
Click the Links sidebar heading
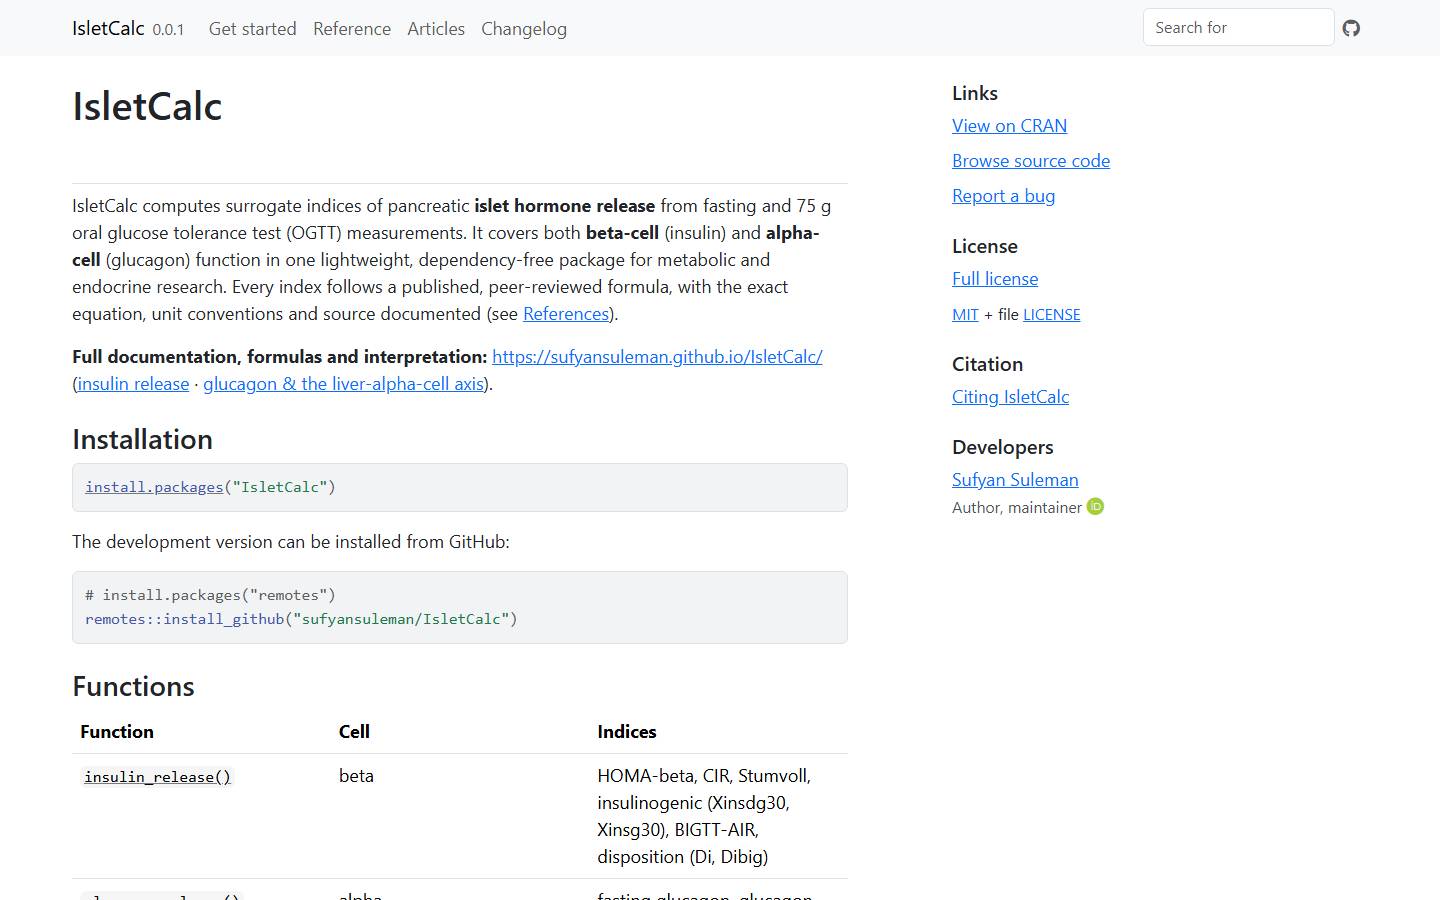click(x=975, y=93)
